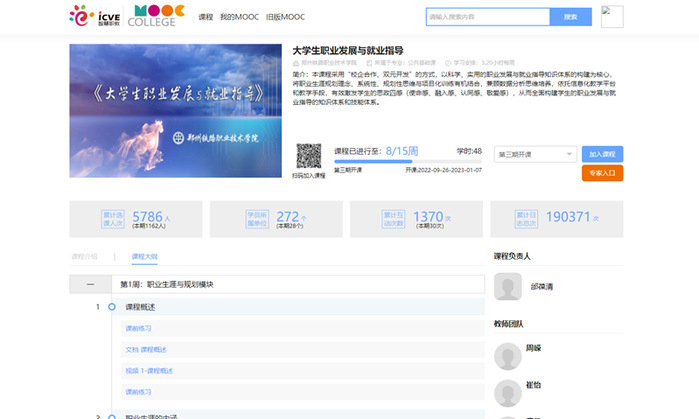Click the 8/15周 course progress bar
Viewport: 699px width, 419px height.
pos(408,161)
